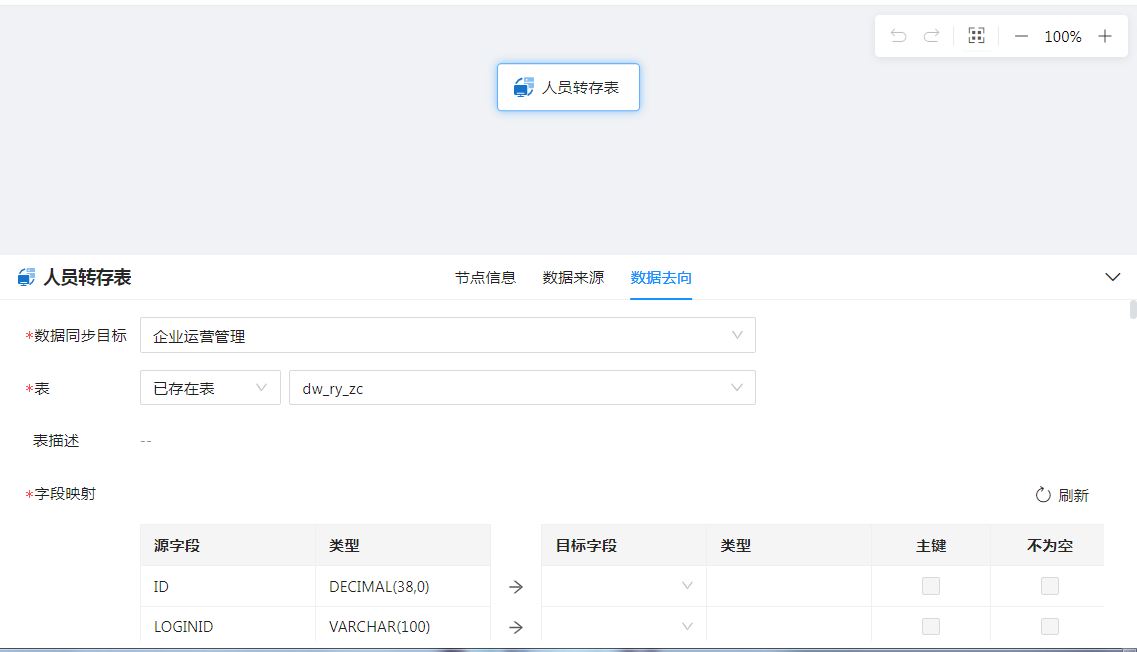Click the fit-to-canvas layout icon
1137x652 pixels.
click(x=977, y=36)
